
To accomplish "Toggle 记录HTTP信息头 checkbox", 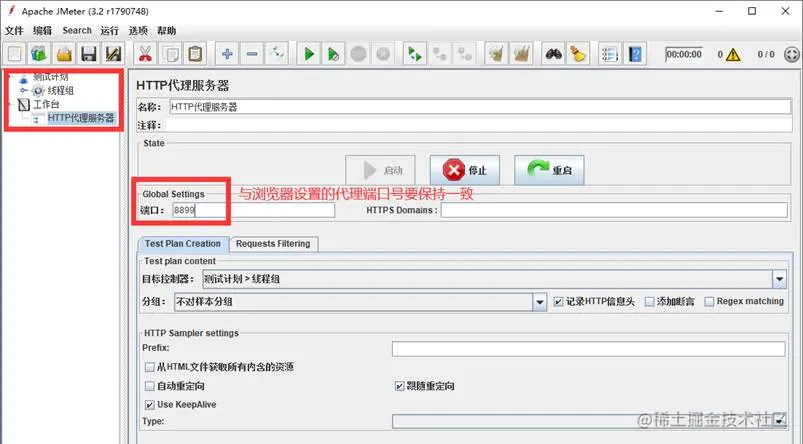I will (x=558, y=302).
